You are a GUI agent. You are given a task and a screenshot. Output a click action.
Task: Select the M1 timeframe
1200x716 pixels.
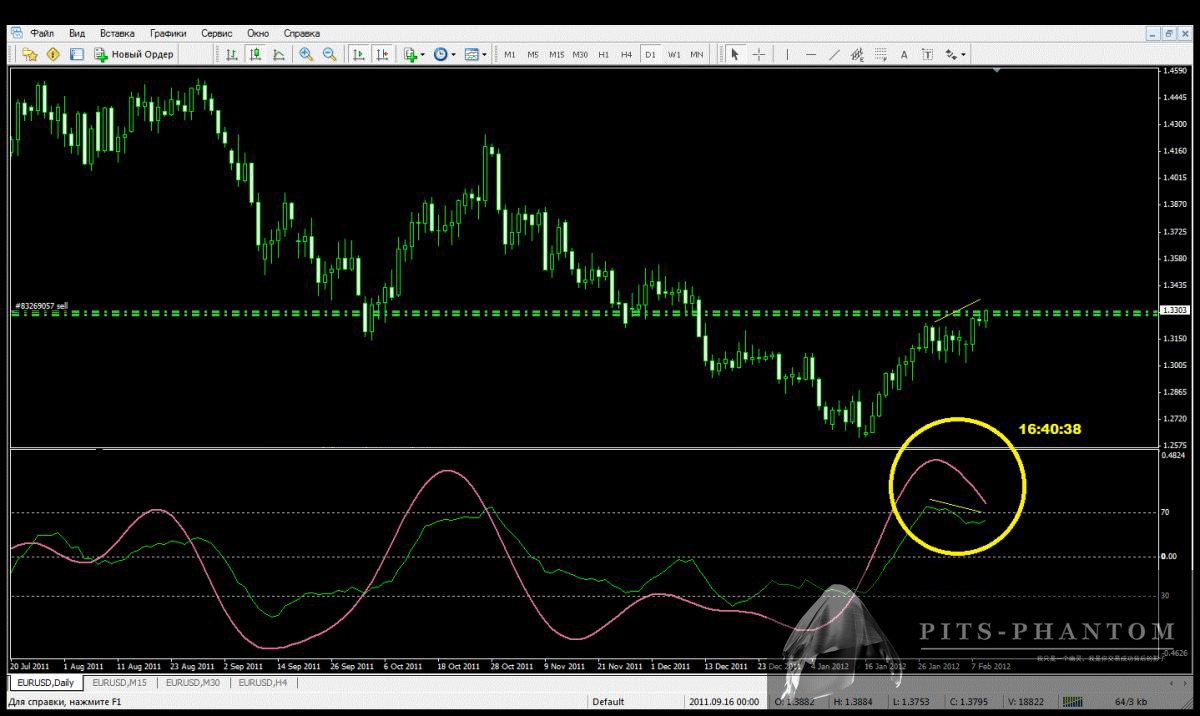pyautogui.click(x=510, y=54)
